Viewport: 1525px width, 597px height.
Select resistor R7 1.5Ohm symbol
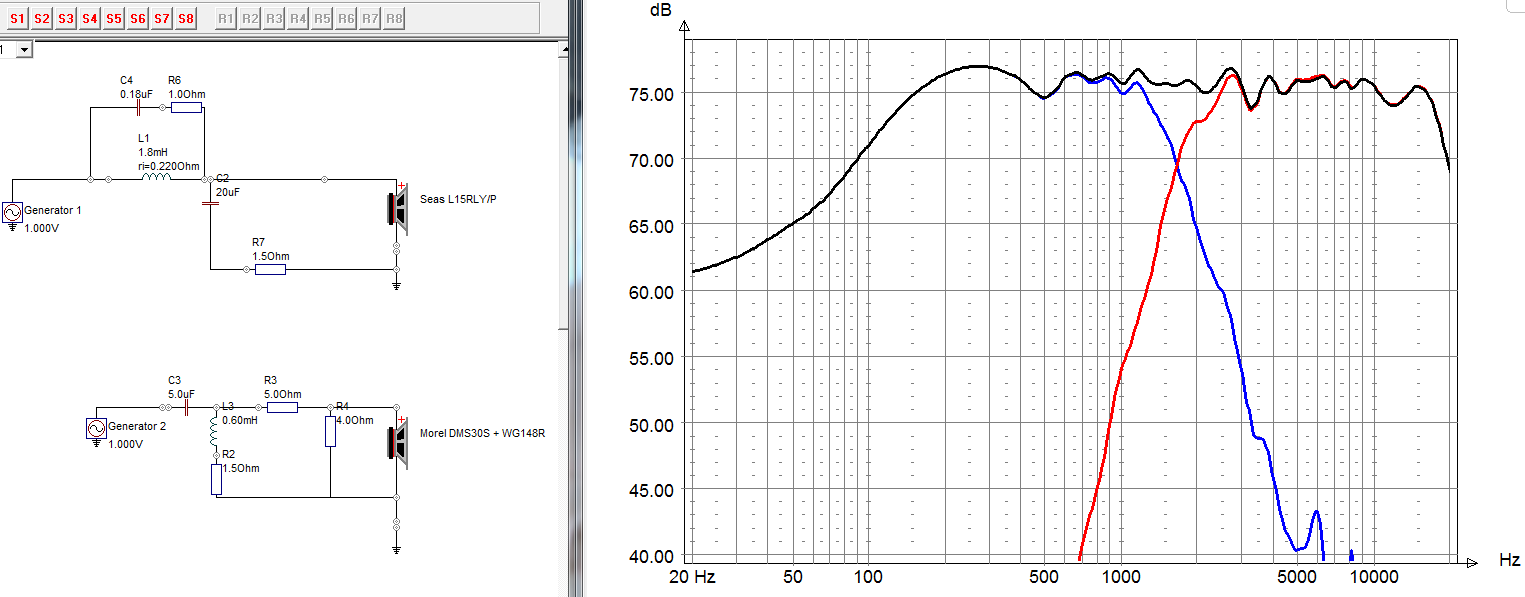click(x=269, y=269)
